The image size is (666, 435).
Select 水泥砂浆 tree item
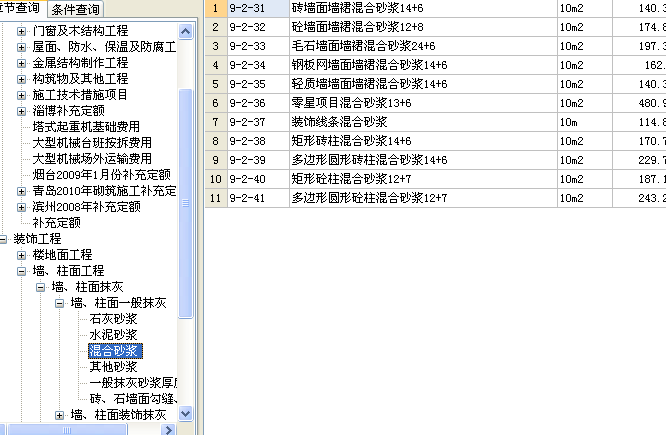(113, 335)
